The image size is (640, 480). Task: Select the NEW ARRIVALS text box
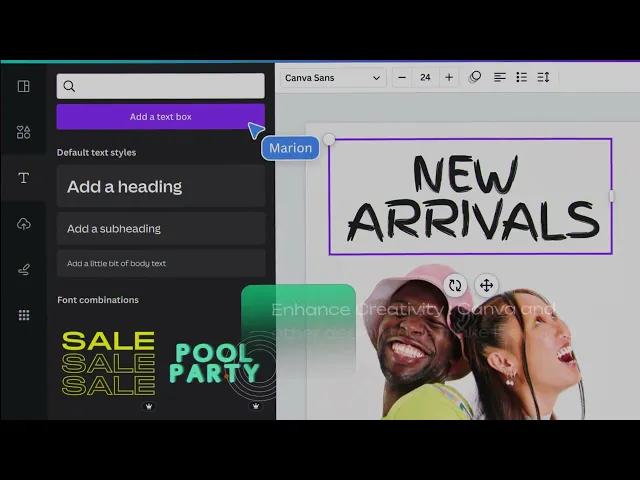[470, 197]
